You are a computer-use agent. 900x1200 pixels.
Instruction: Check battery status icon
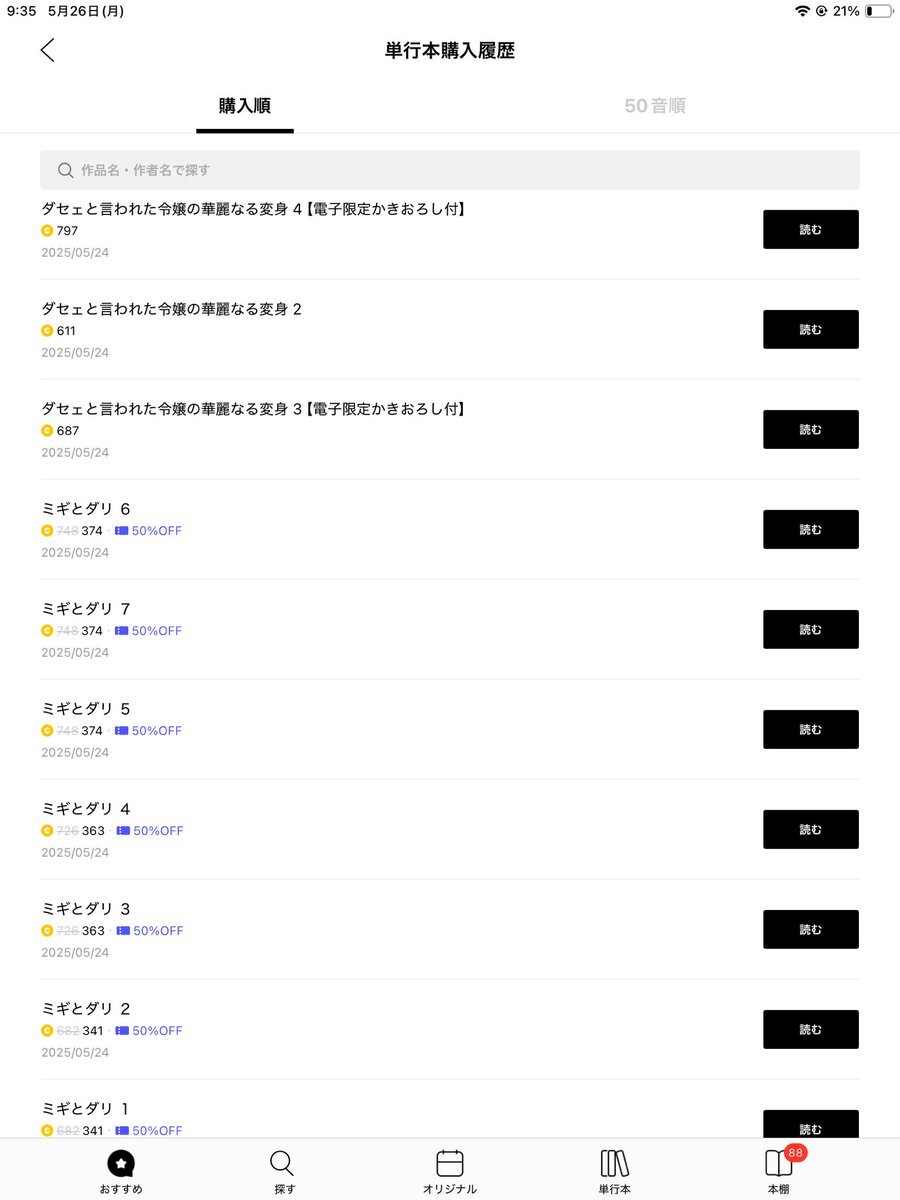(x=879, y=11)
